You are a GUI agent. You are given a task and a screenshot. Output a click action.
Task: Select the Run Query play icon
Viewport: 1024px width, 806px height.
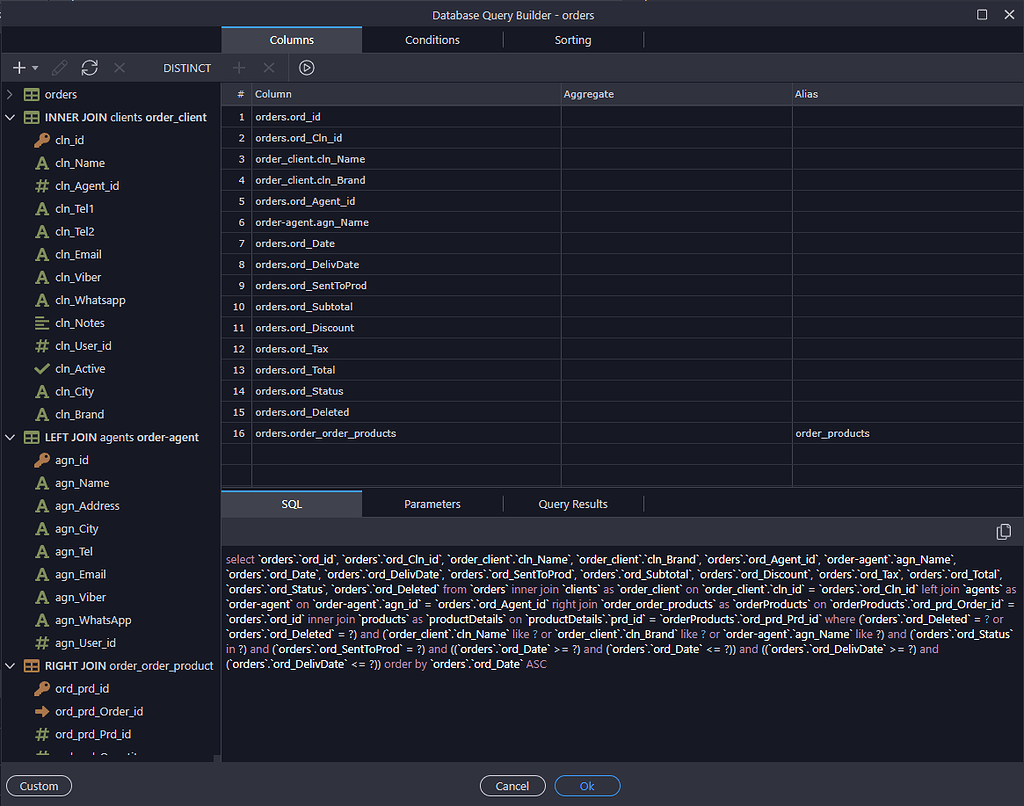click(x=307, y=68)
